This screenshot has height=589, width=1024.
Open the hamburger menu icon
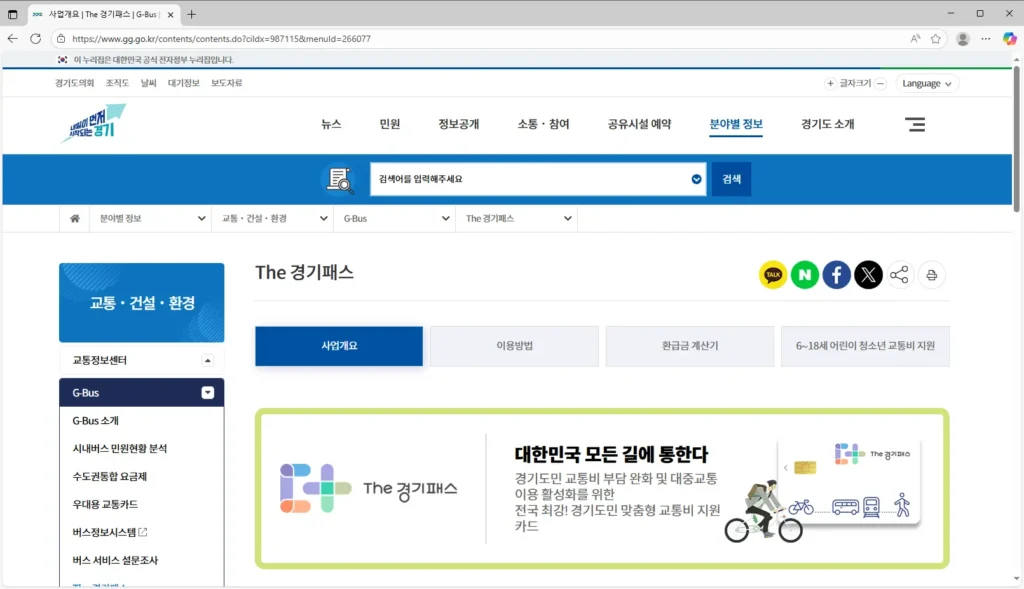point(915,124)
